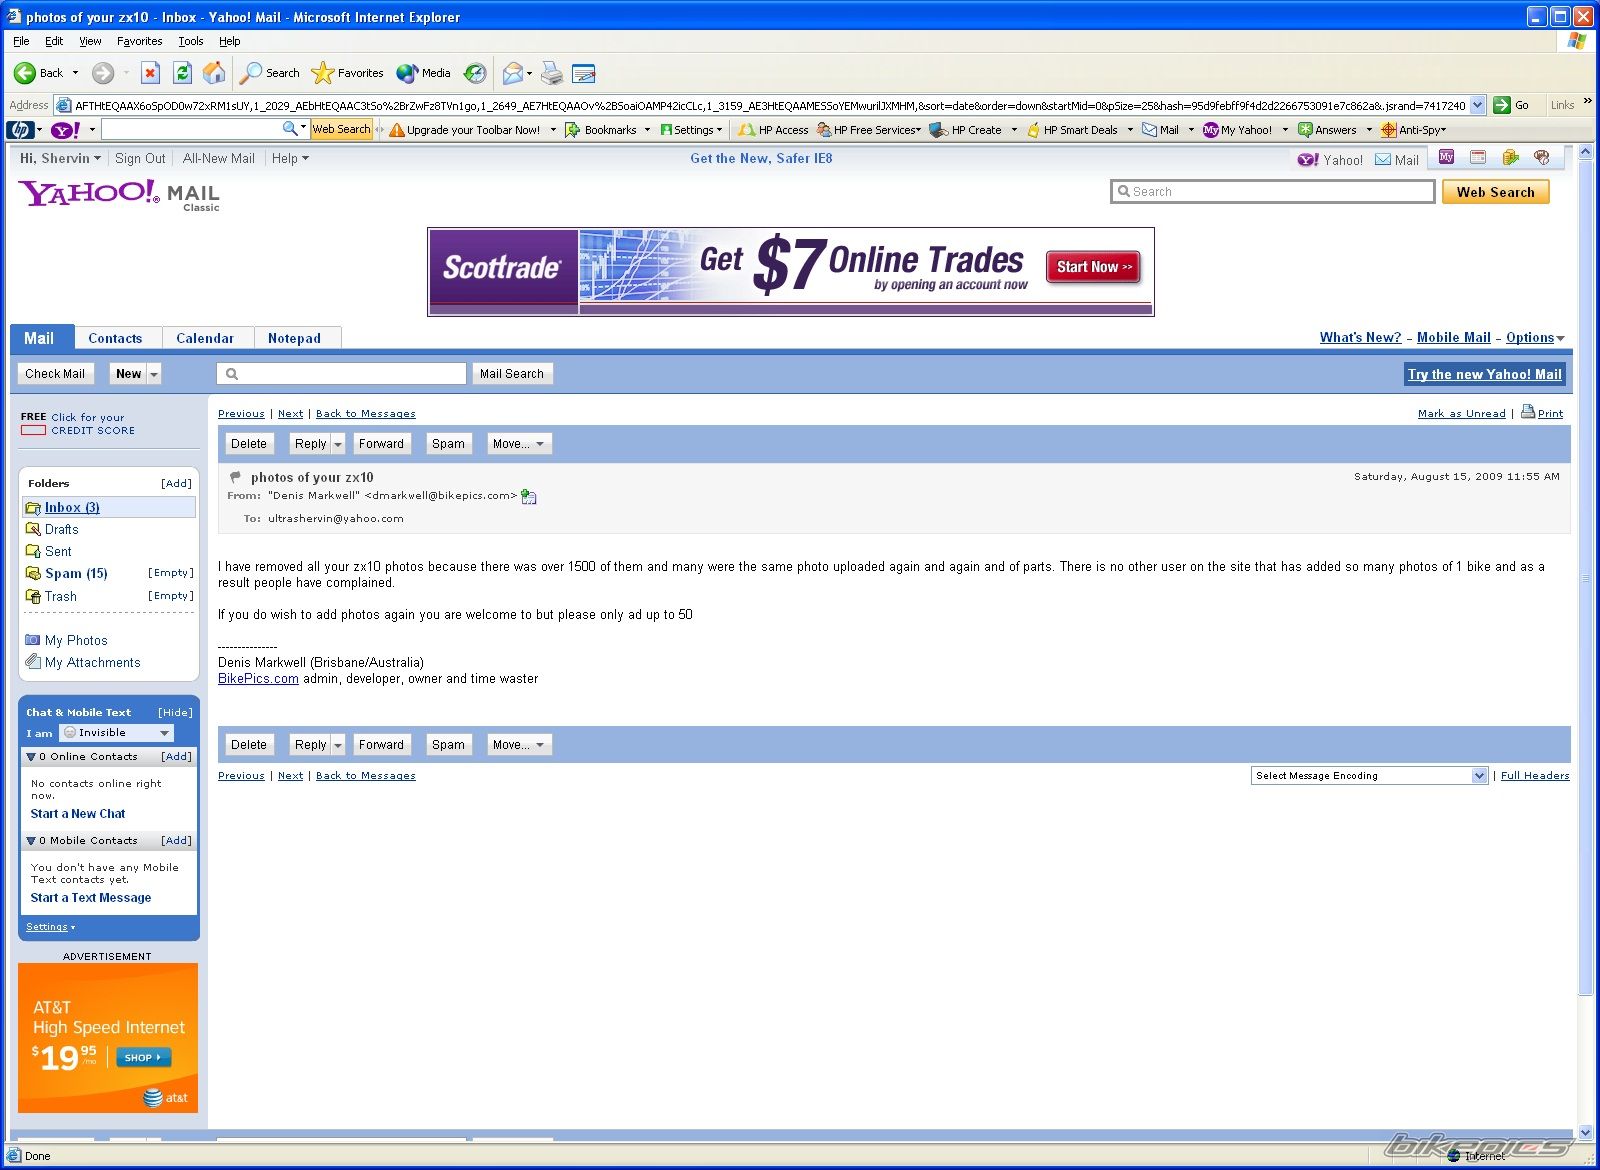
Task: Switch to the Calendar tab
Action: tap(205, 338)
